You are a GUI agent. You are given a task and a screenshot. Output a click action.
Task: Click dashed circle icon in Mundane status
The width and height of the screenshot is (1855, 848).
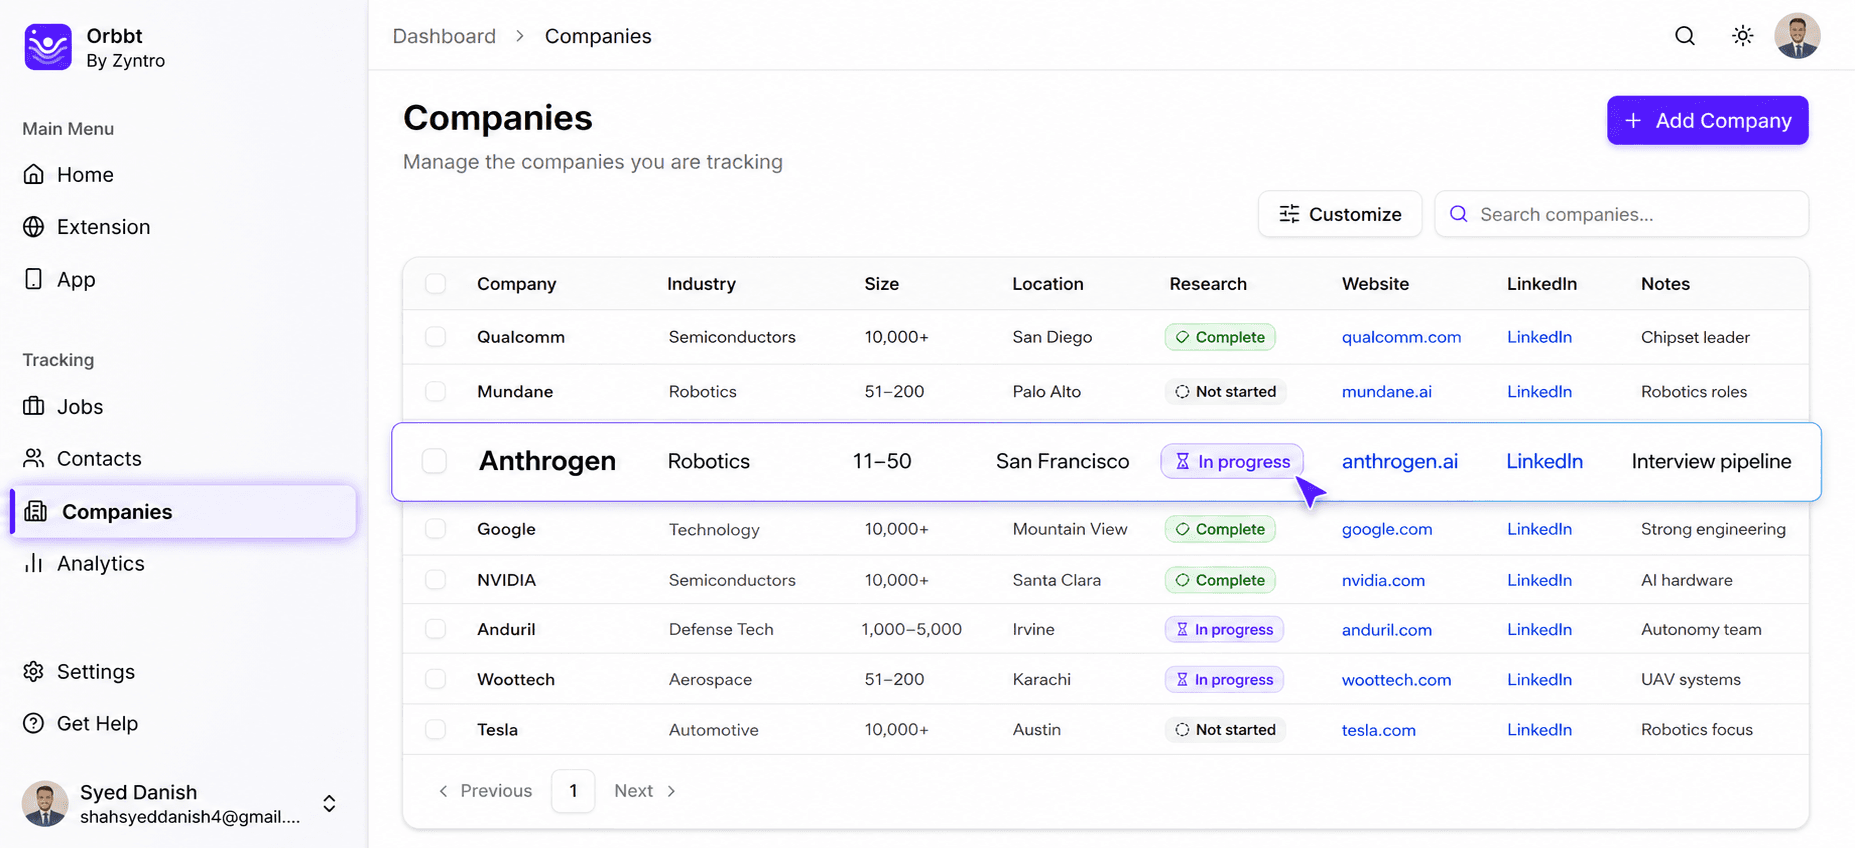[1182, 392]
